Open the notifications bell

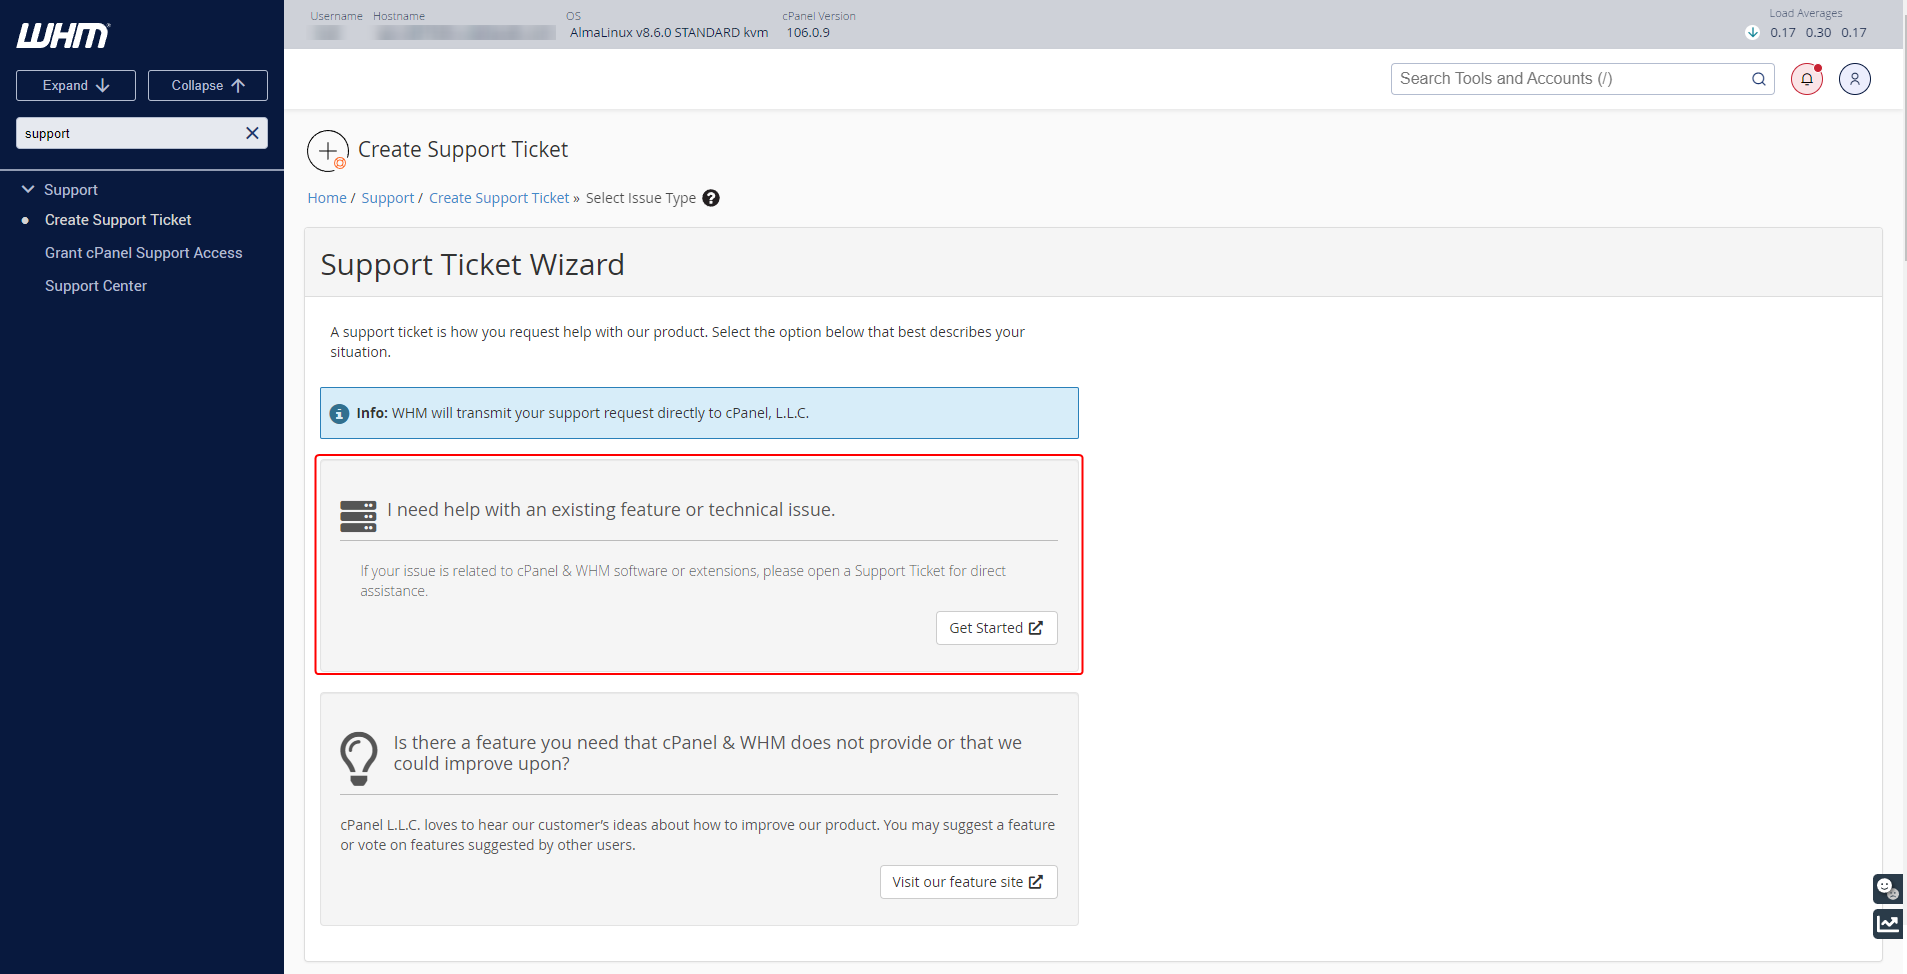(x=1807, y=79)
